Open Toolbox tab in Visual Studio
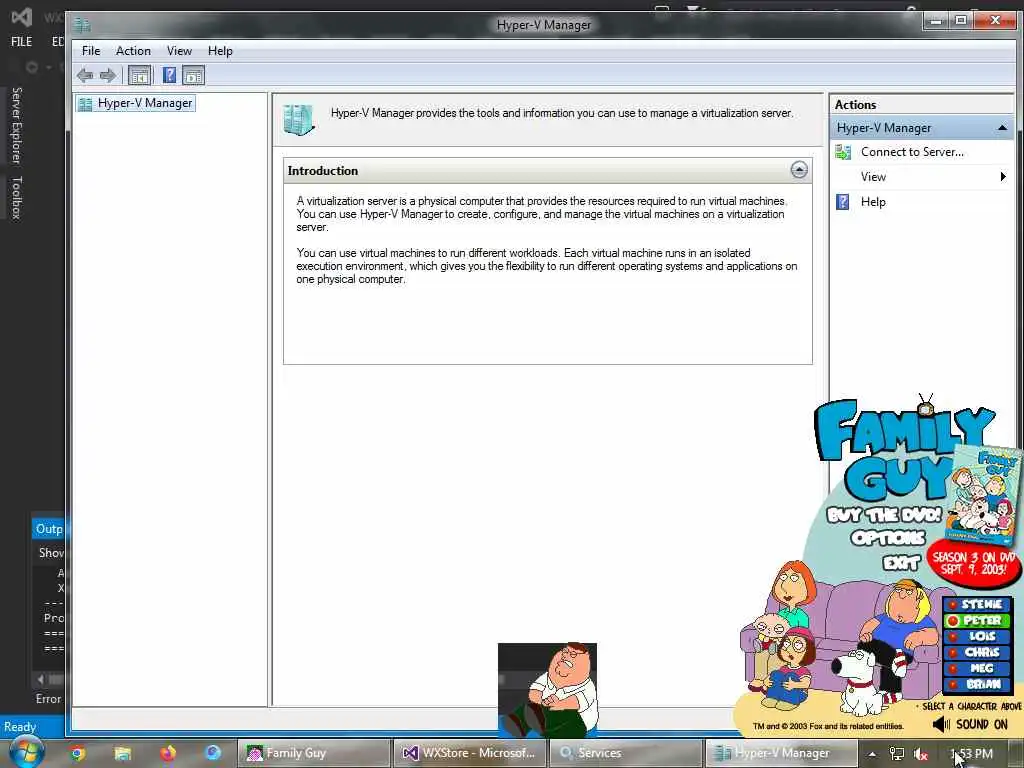Viewport: 1024px width, 768px height. (17, 197)
